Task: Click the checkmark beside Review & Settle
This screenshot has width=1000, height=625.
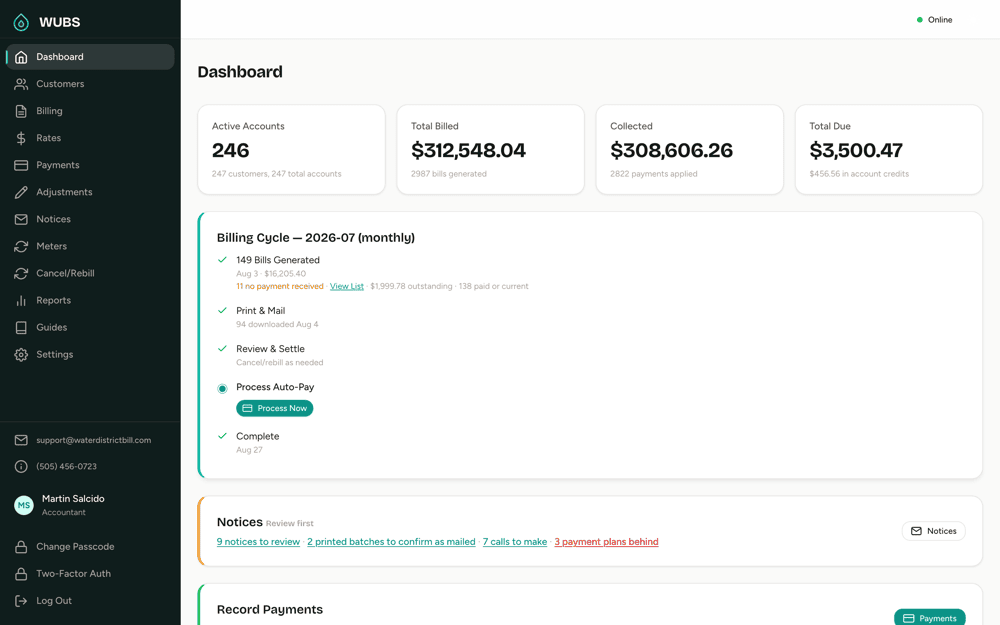Action: (x=222, y=349)
